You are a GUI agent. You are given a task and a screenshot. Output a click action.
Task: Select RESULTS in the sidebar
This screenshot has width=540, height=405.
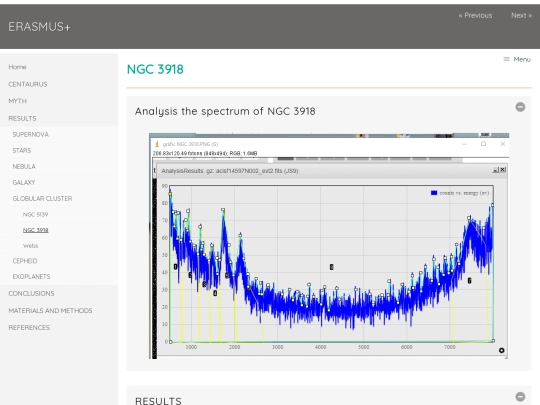tap(22, 118)
